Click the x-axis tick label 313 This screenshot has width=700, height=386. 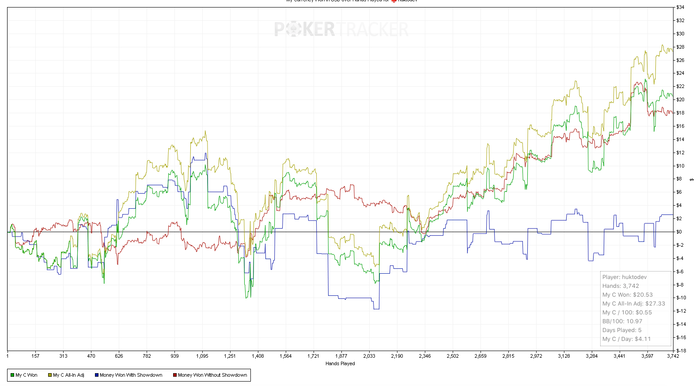click(63, 356)
